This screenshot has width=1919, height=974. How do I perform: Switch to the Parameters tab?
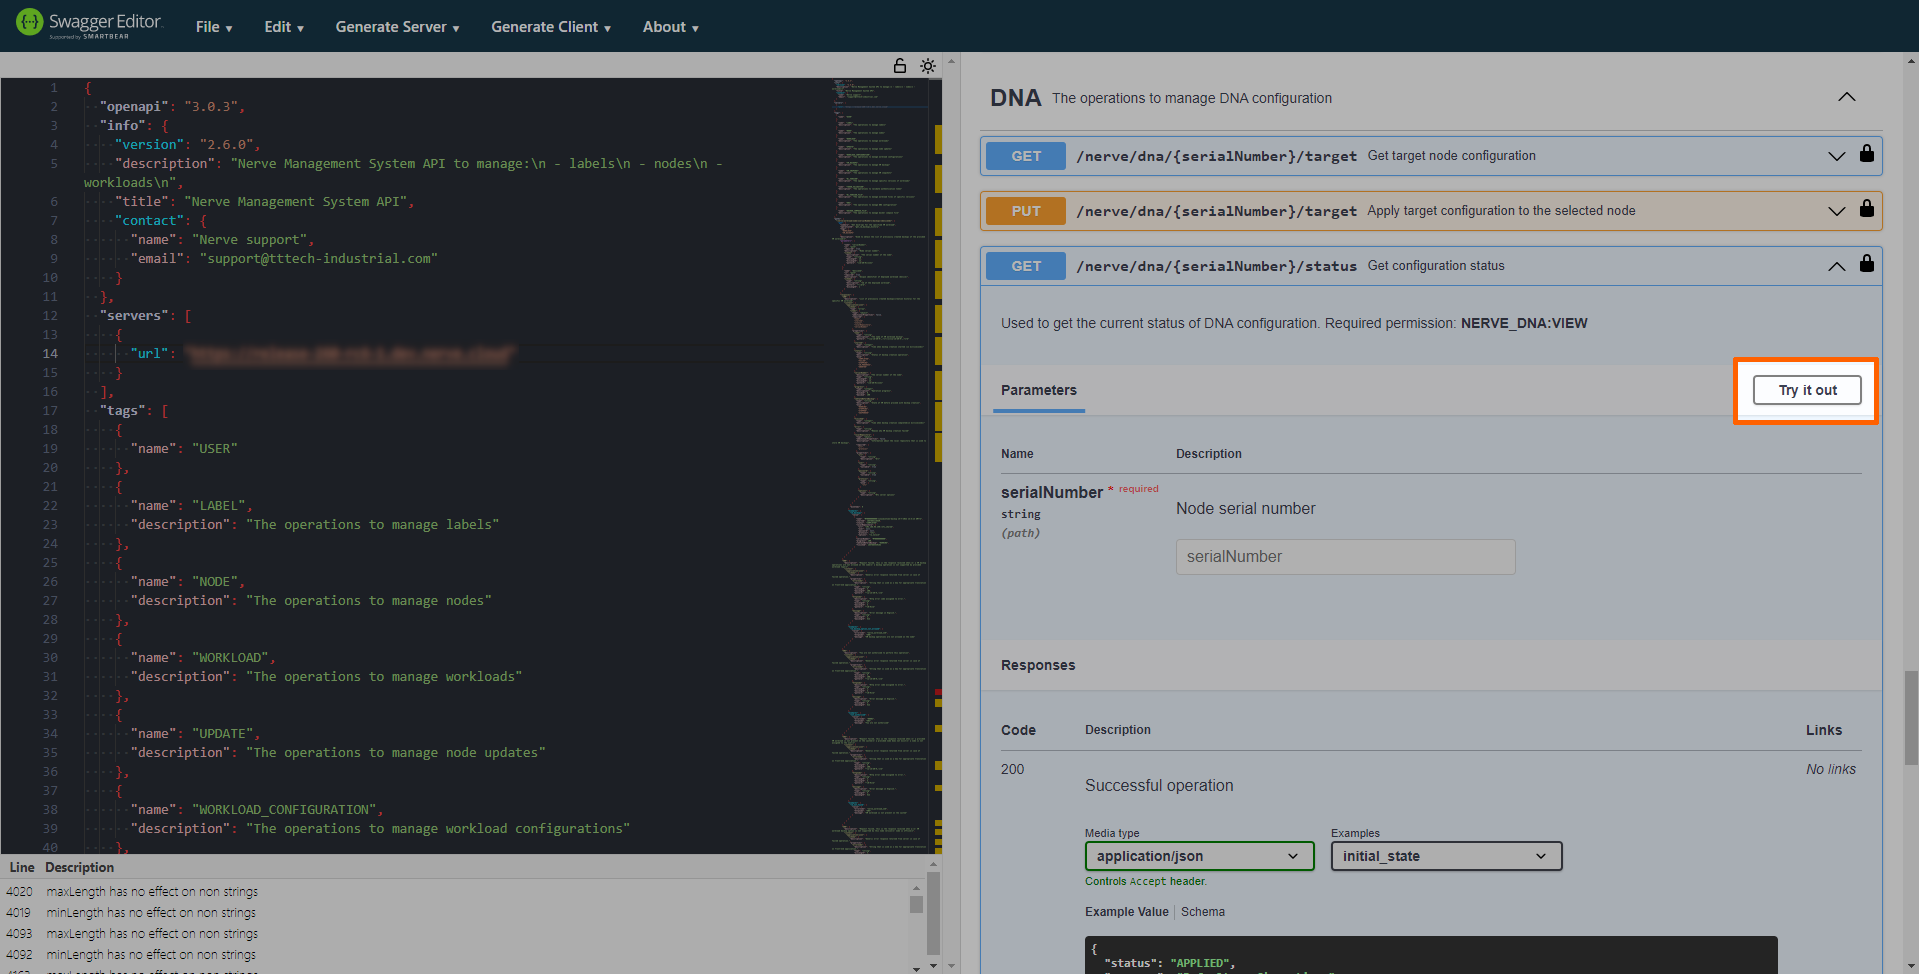pyautogui.click(x=1038, y=390)
